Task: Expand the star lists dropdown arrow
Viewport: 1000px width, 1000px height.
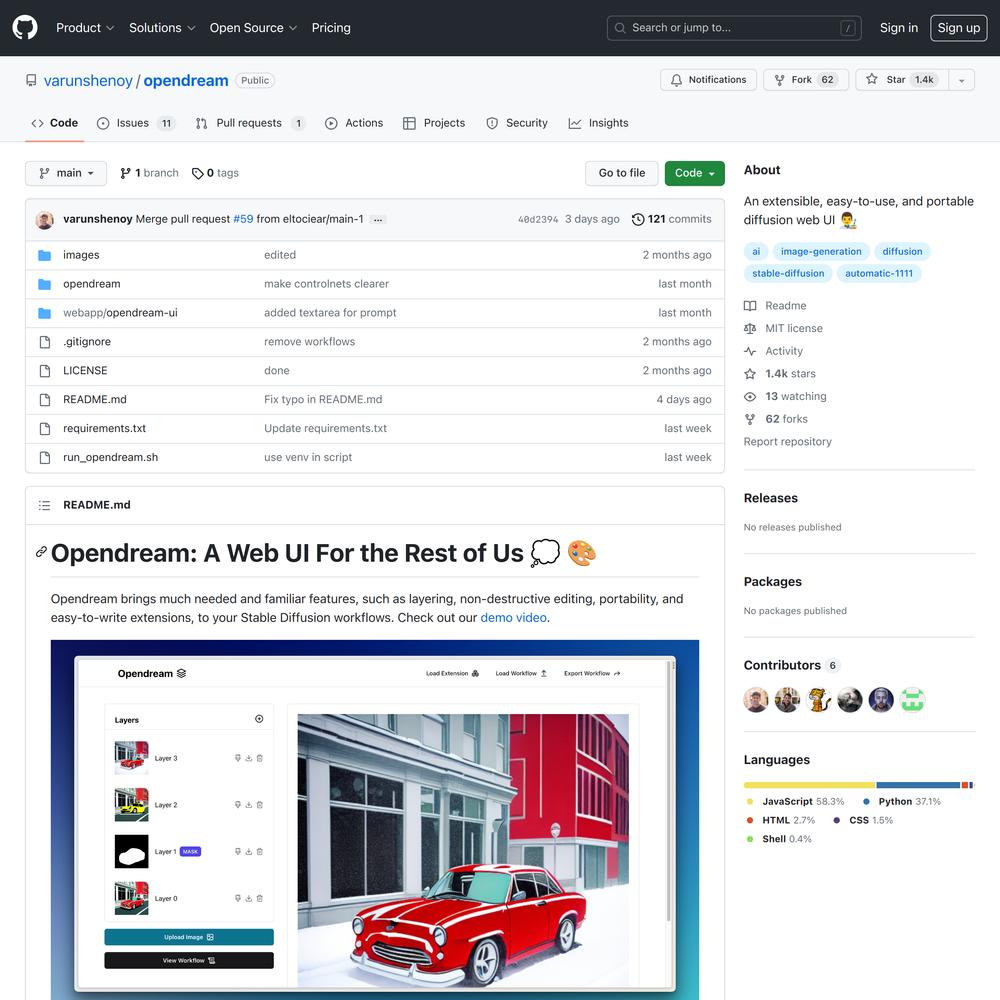Action: click(x=961, y=80)
